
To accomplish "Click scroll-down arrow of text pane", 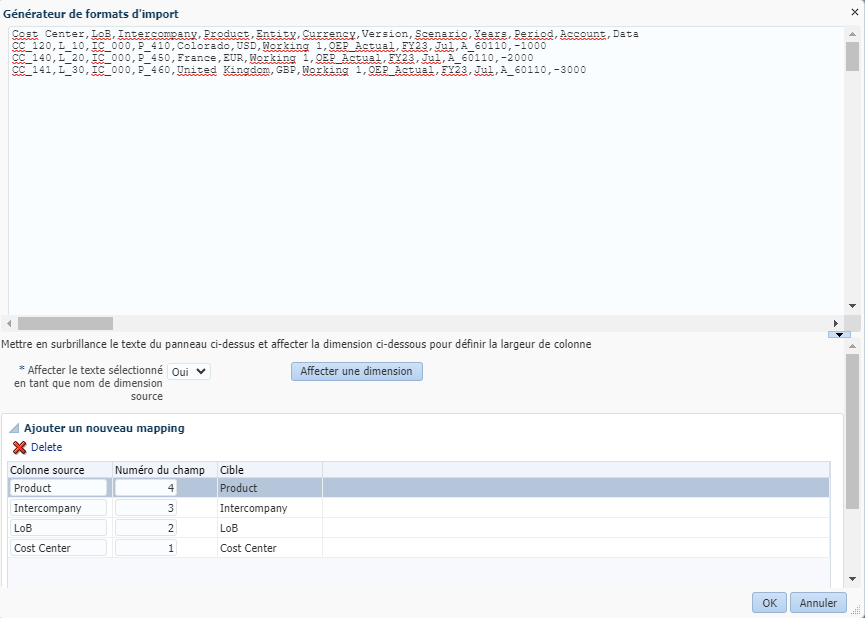I will (x=852, y=306).
